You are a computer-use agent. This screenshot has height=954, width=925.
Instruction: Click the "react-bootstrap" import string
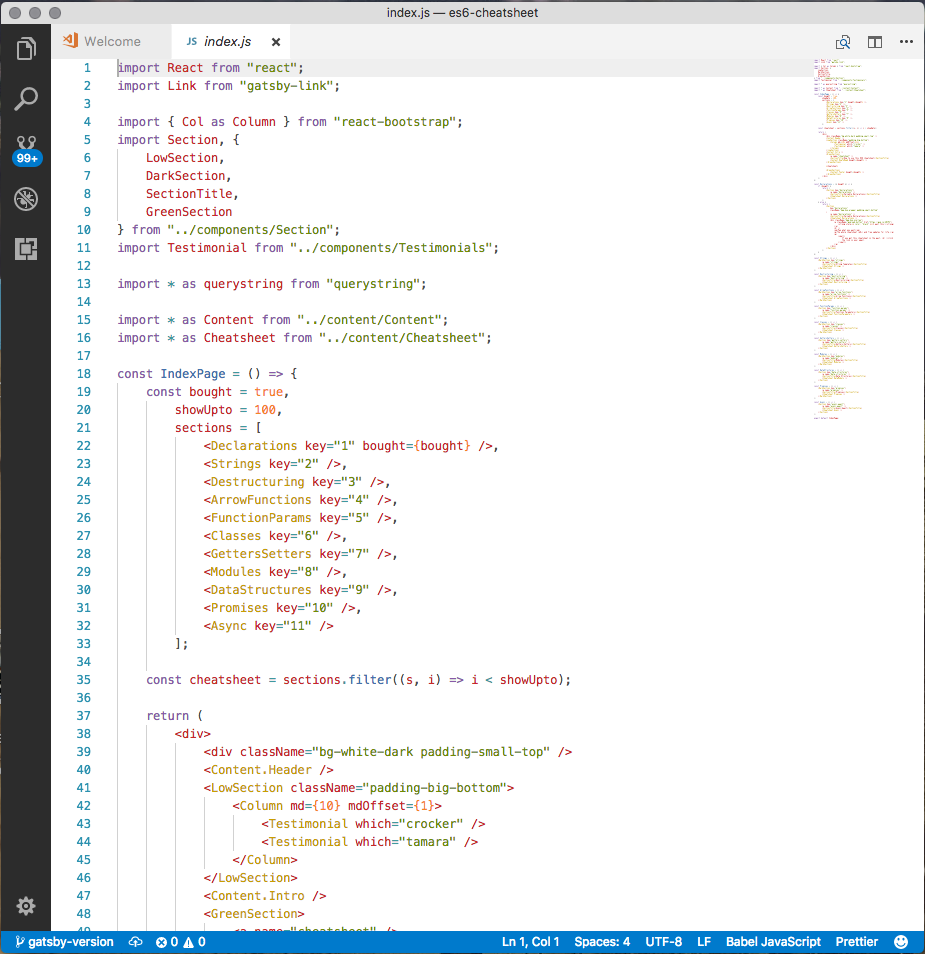[x=394, y=122]
